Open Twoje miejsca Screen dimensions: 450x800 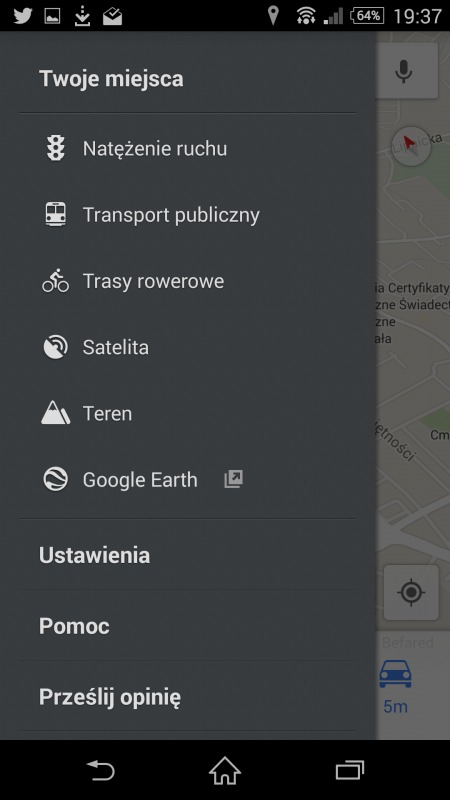(x=188, y=79)
